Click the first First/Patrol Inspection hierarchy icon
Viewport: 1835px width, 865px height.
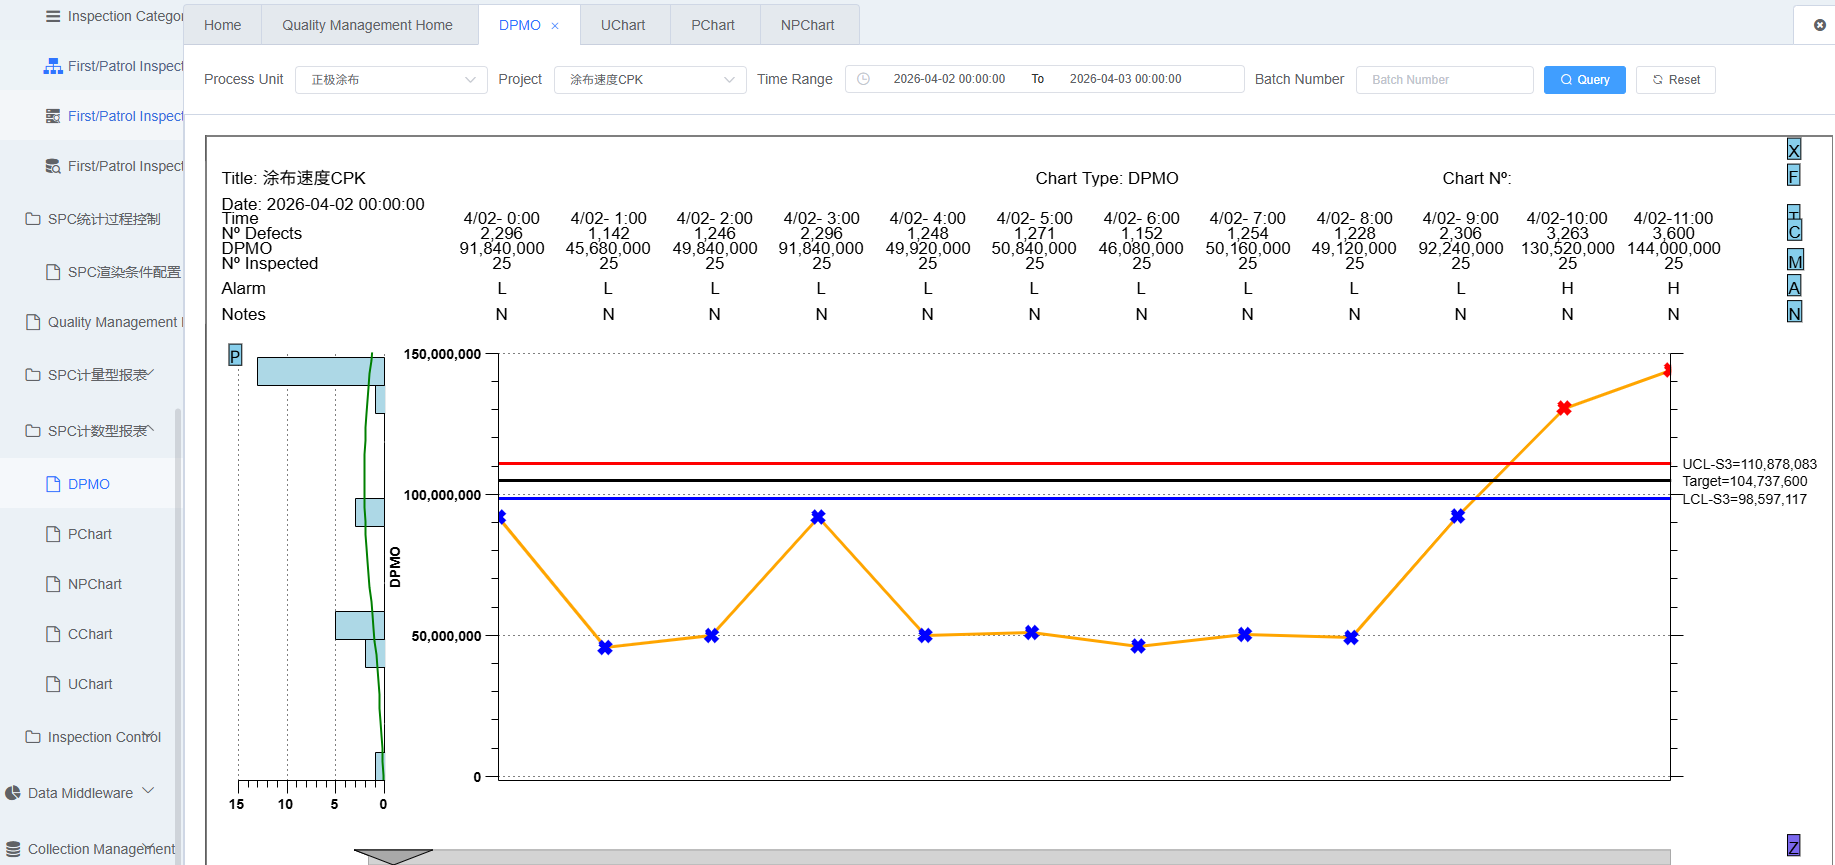pyautogui.click(x=53, y=66)
